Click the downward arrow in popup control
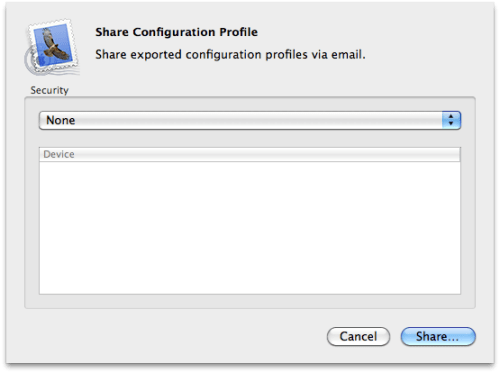Image resolution: width=500 pixels, height=373 pixels. click(x=451, y=124)
